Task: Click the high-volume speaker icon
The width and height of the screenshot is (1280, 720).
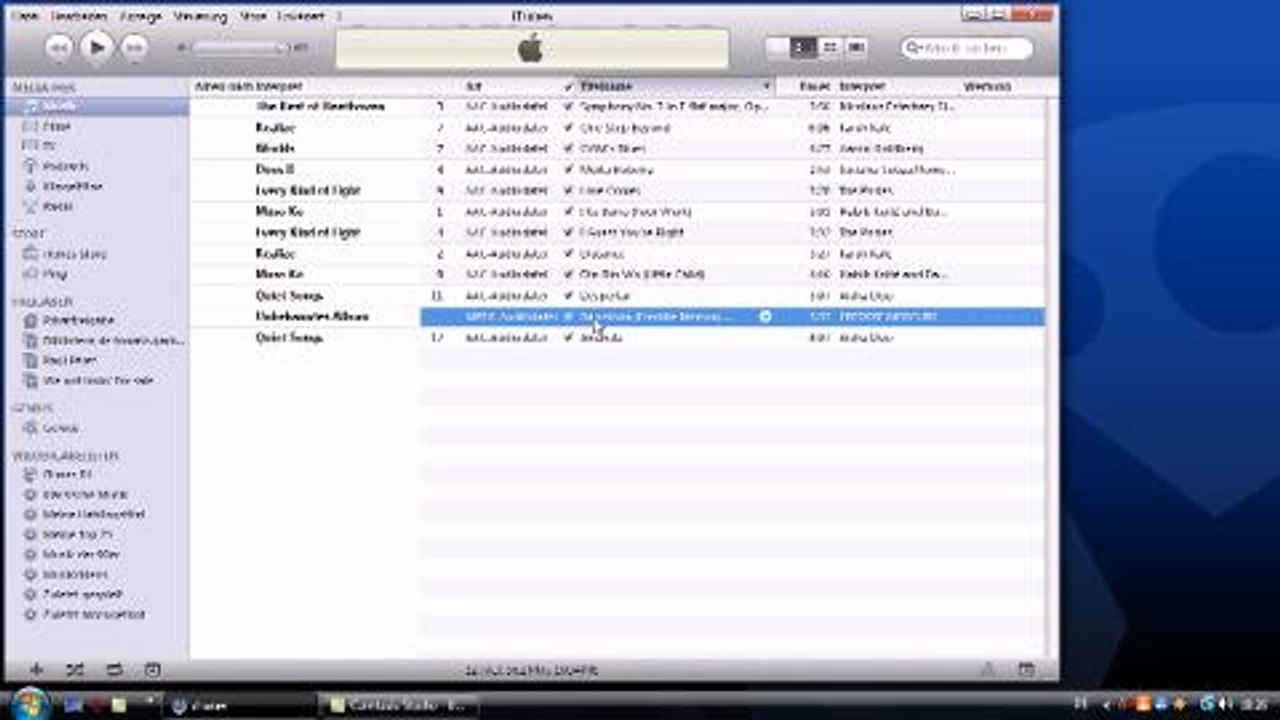Action: point(300,47)
